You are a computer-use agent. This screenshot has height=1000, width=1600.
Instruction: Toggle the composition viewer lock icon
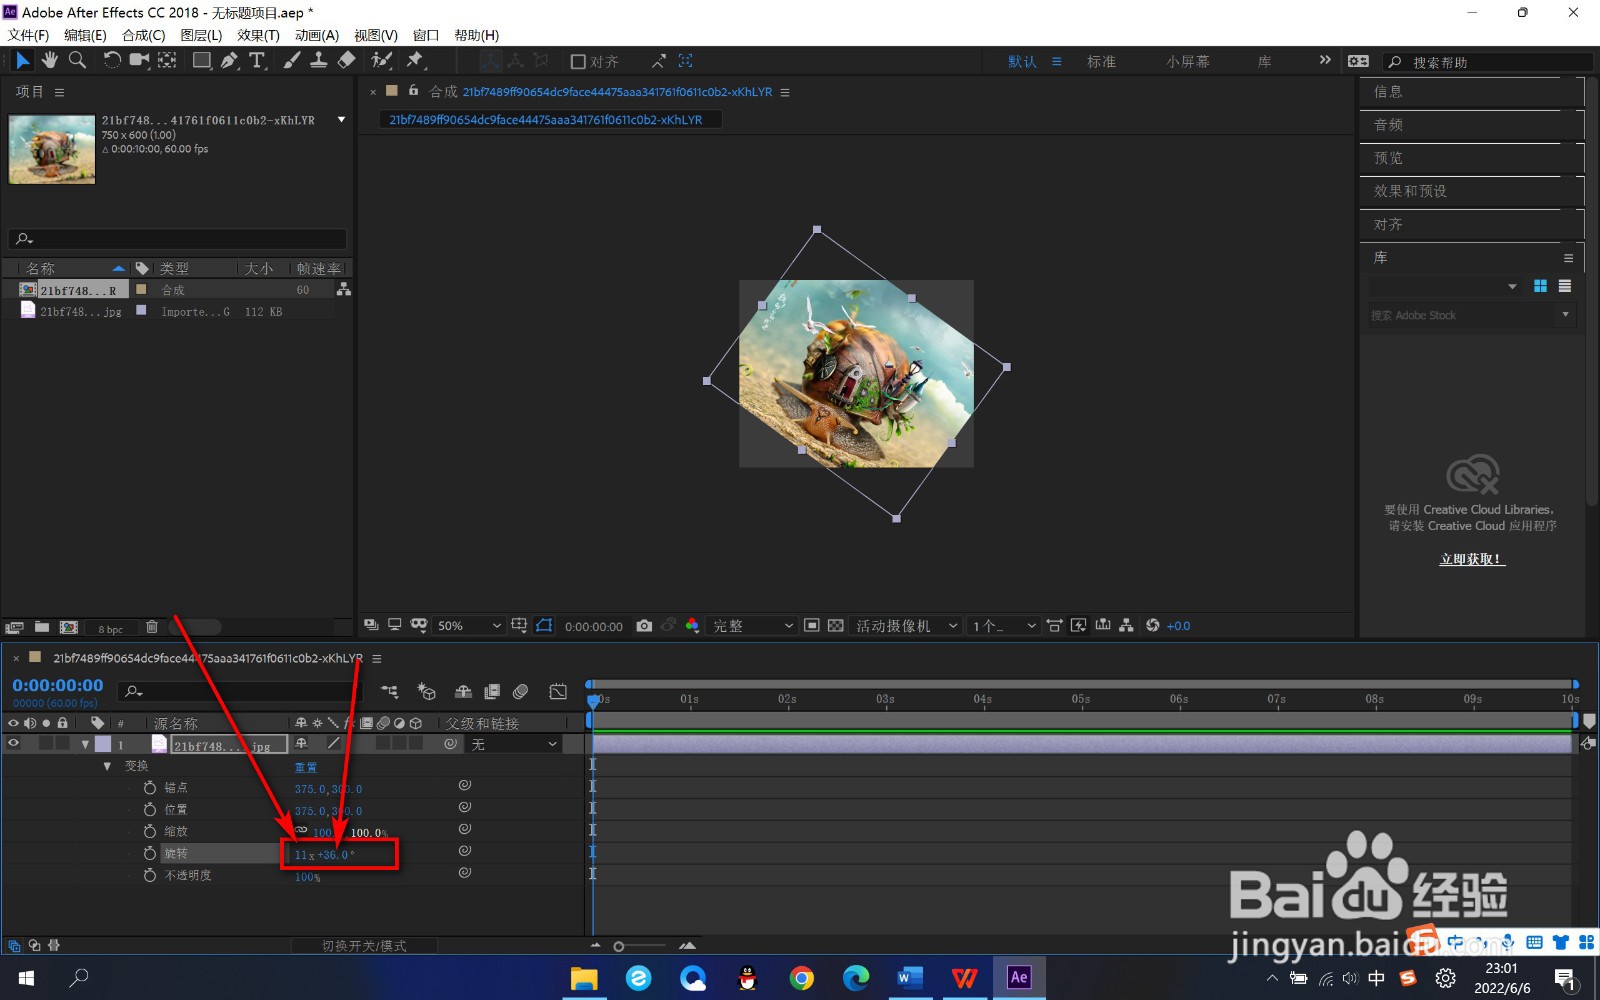[413, 91]
